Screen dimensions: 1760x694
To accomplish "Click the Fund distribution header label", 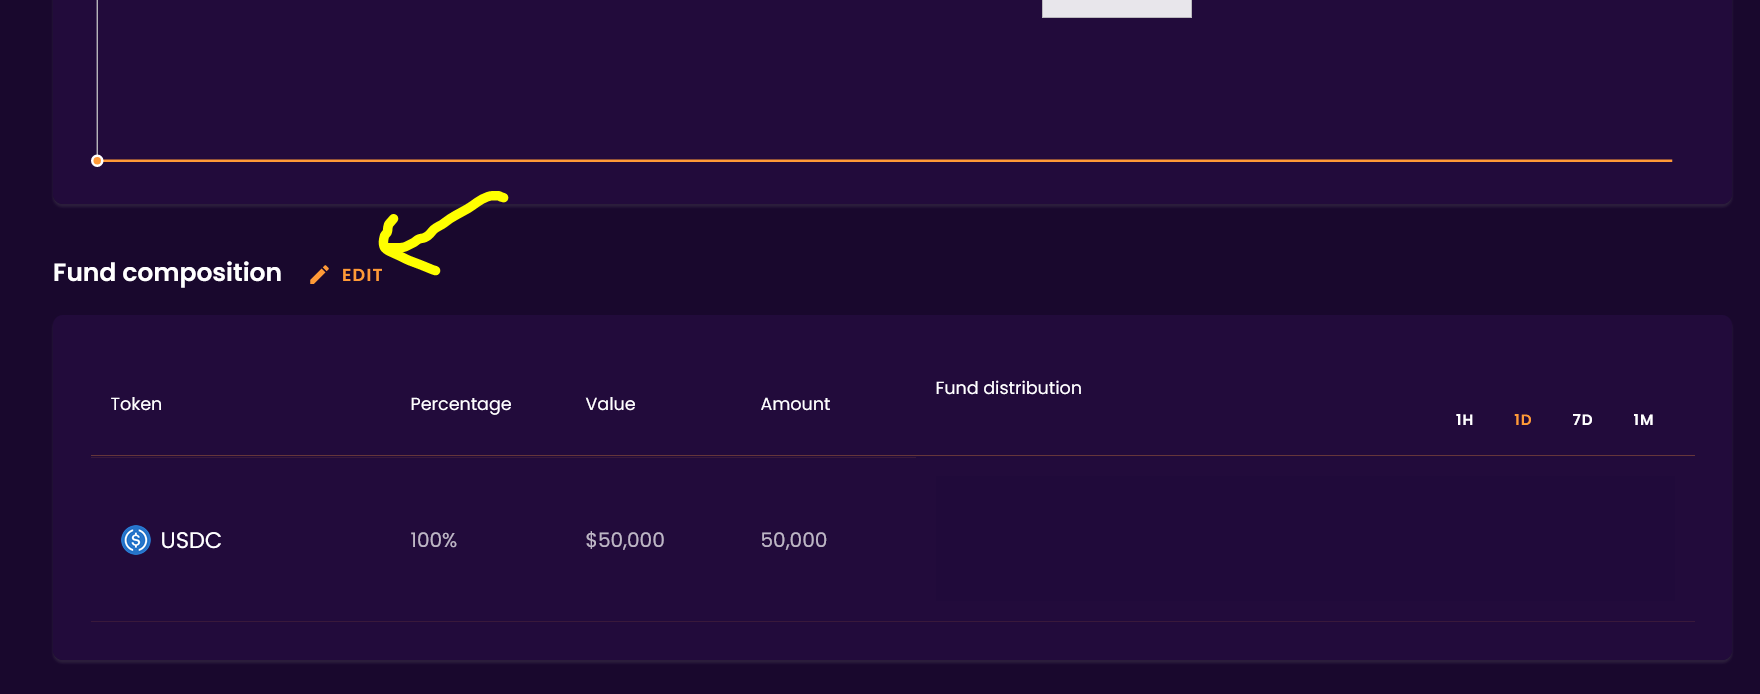I will 1008,388.
